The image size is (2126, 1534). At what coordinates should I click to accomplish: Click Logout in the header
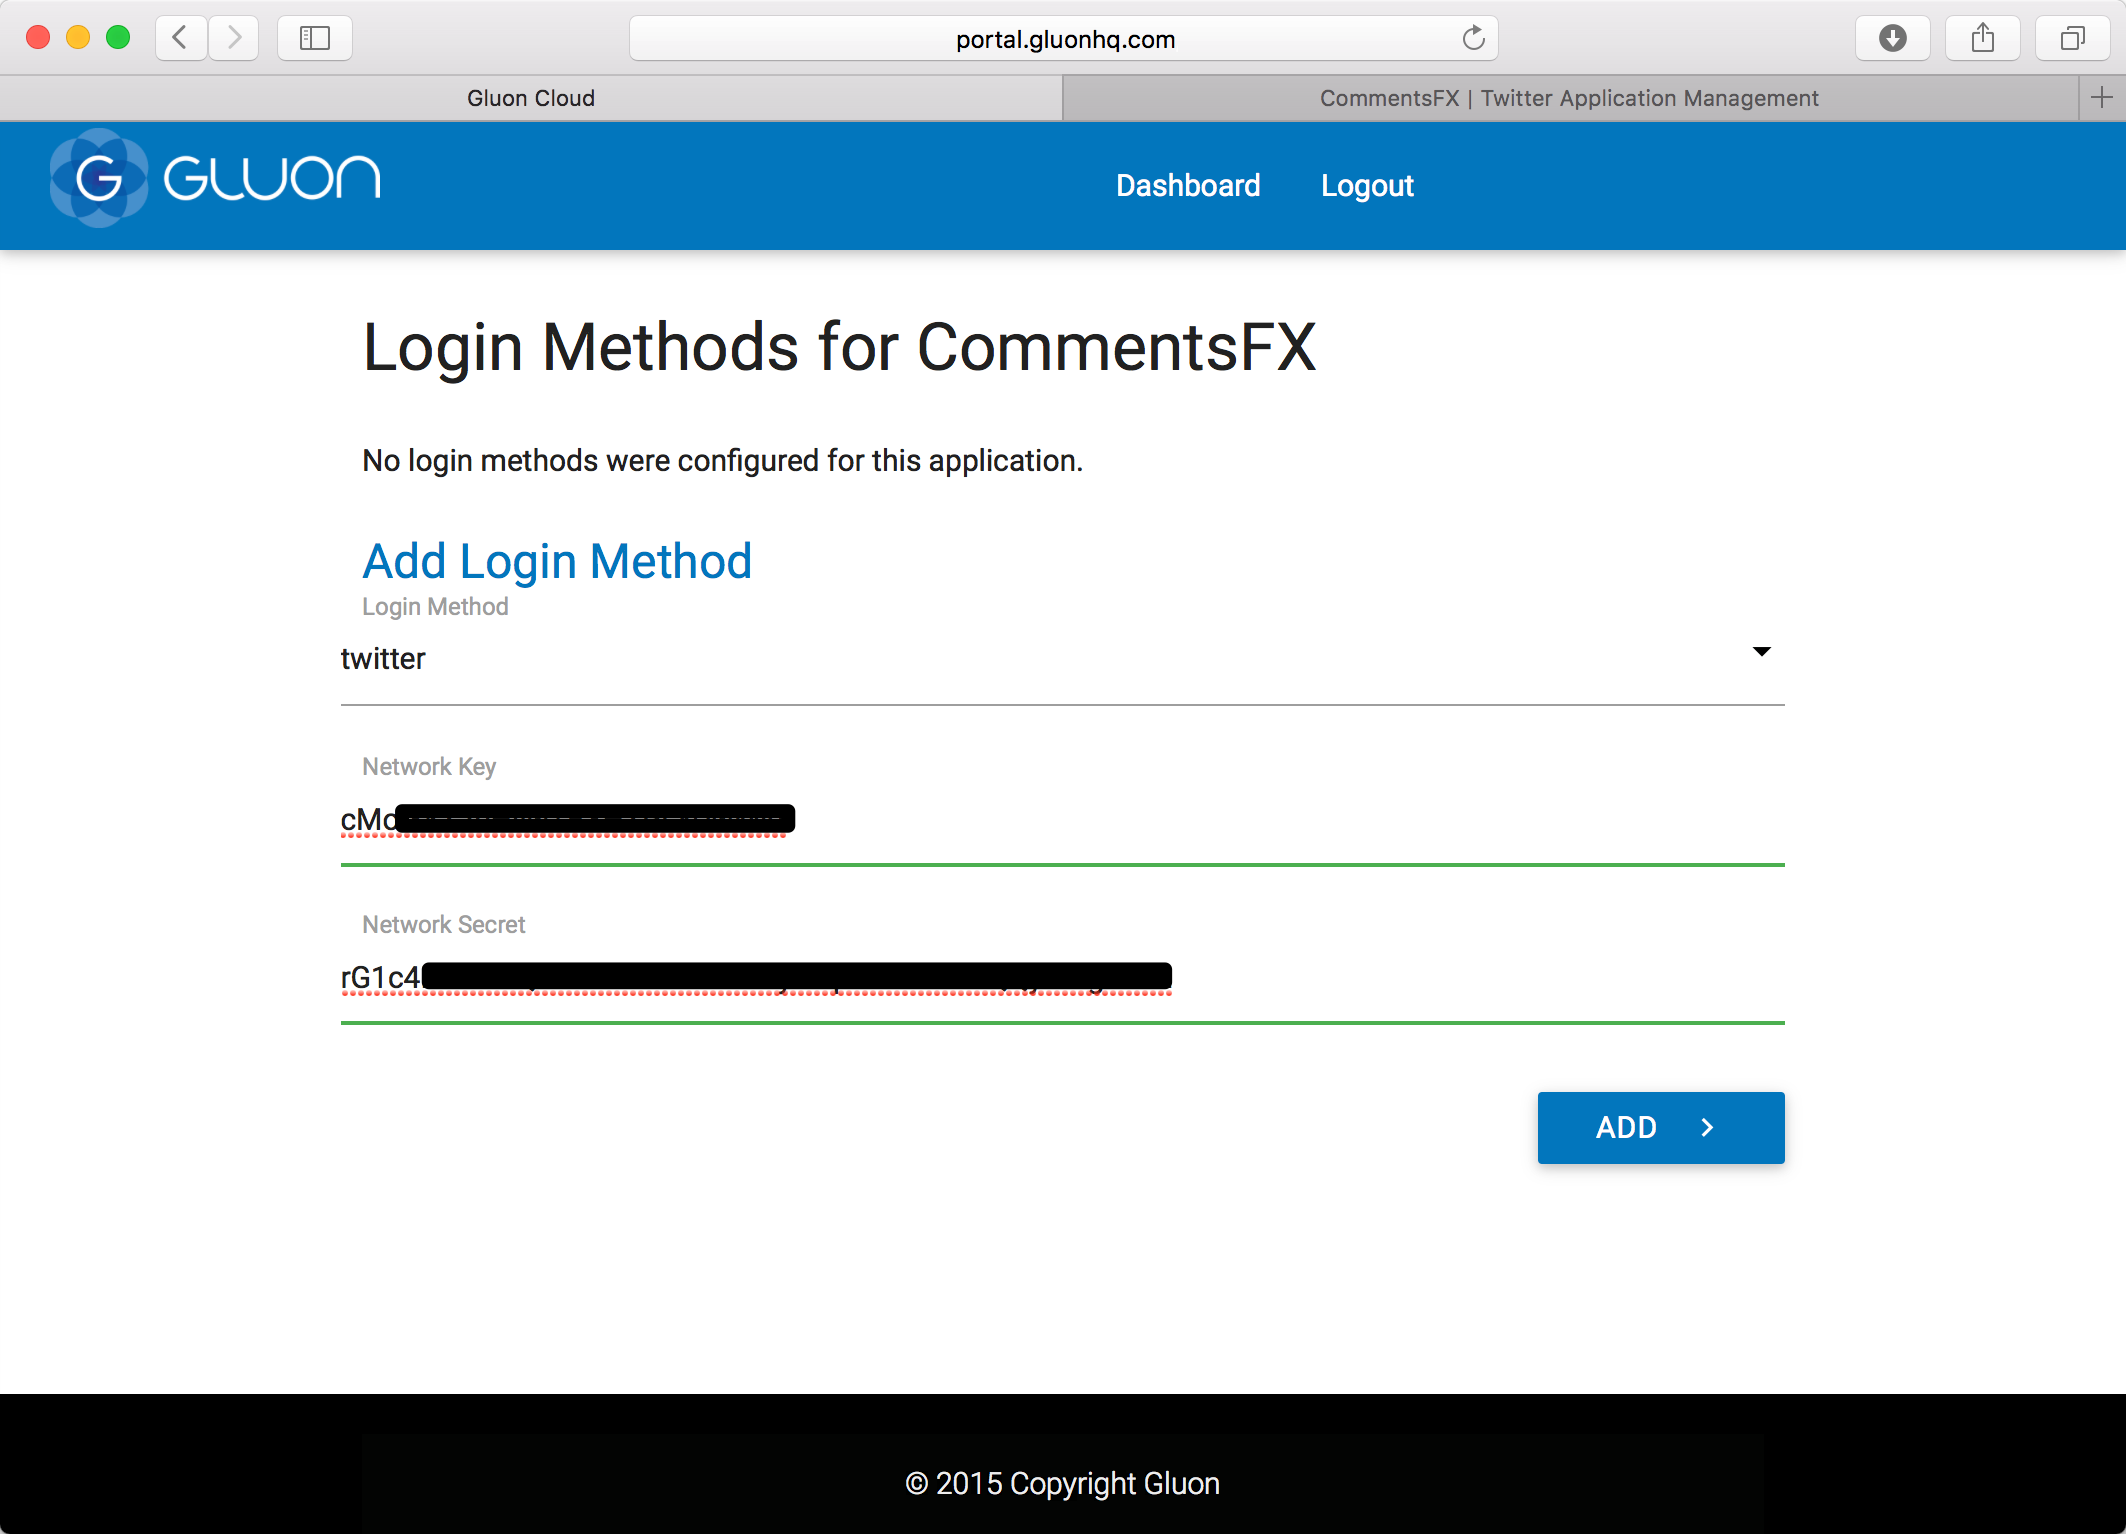pos(1367,185)
